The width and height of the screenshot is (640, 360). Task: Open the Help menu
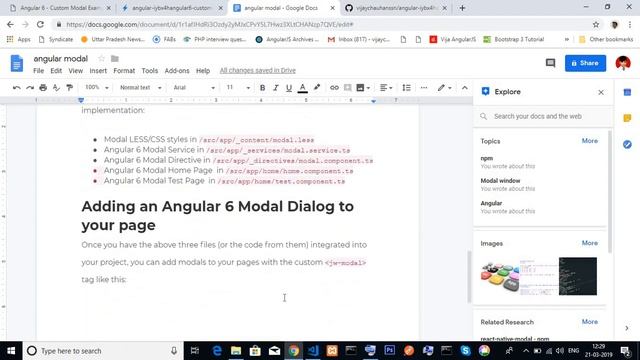point(203,71)
